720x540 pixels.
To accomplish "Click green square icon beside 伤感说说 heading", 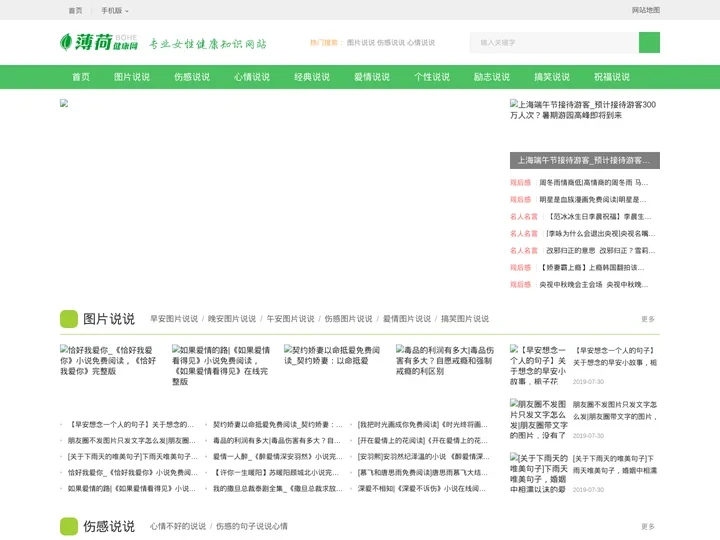I will tap(69, 526).
